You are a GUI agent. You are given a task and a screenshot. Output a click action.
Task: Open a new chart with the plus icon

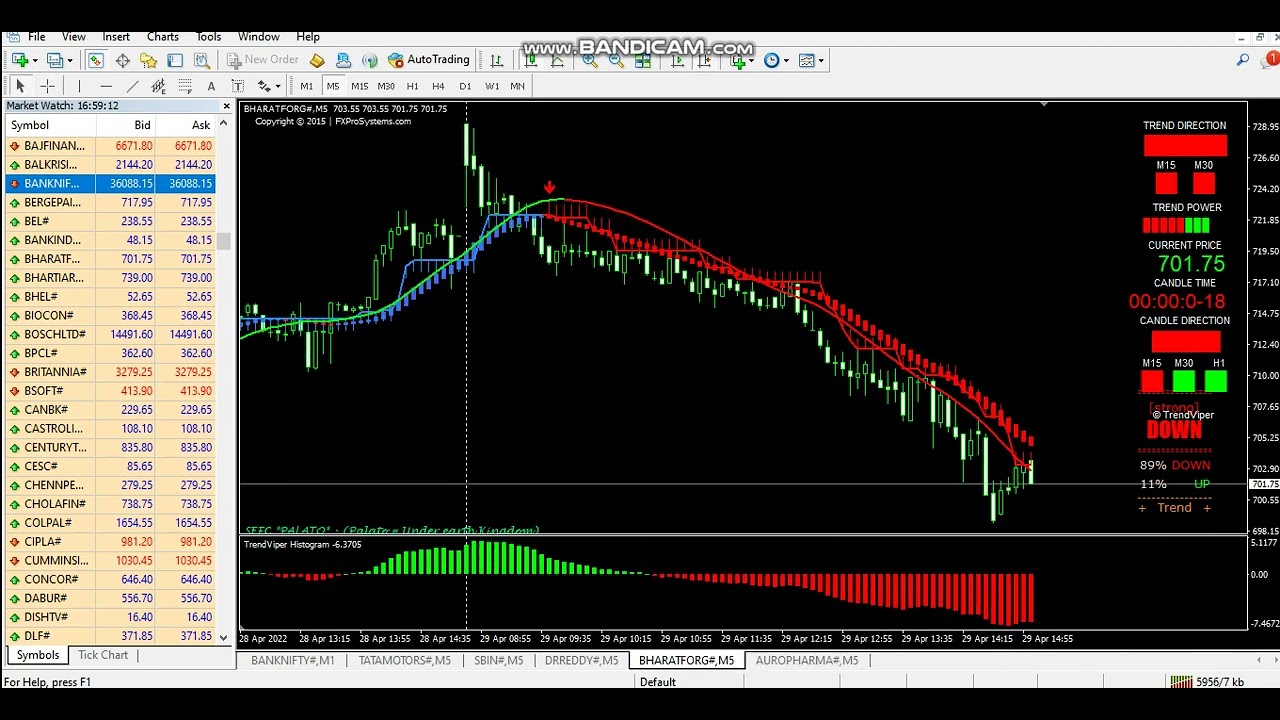coord(19,60)
